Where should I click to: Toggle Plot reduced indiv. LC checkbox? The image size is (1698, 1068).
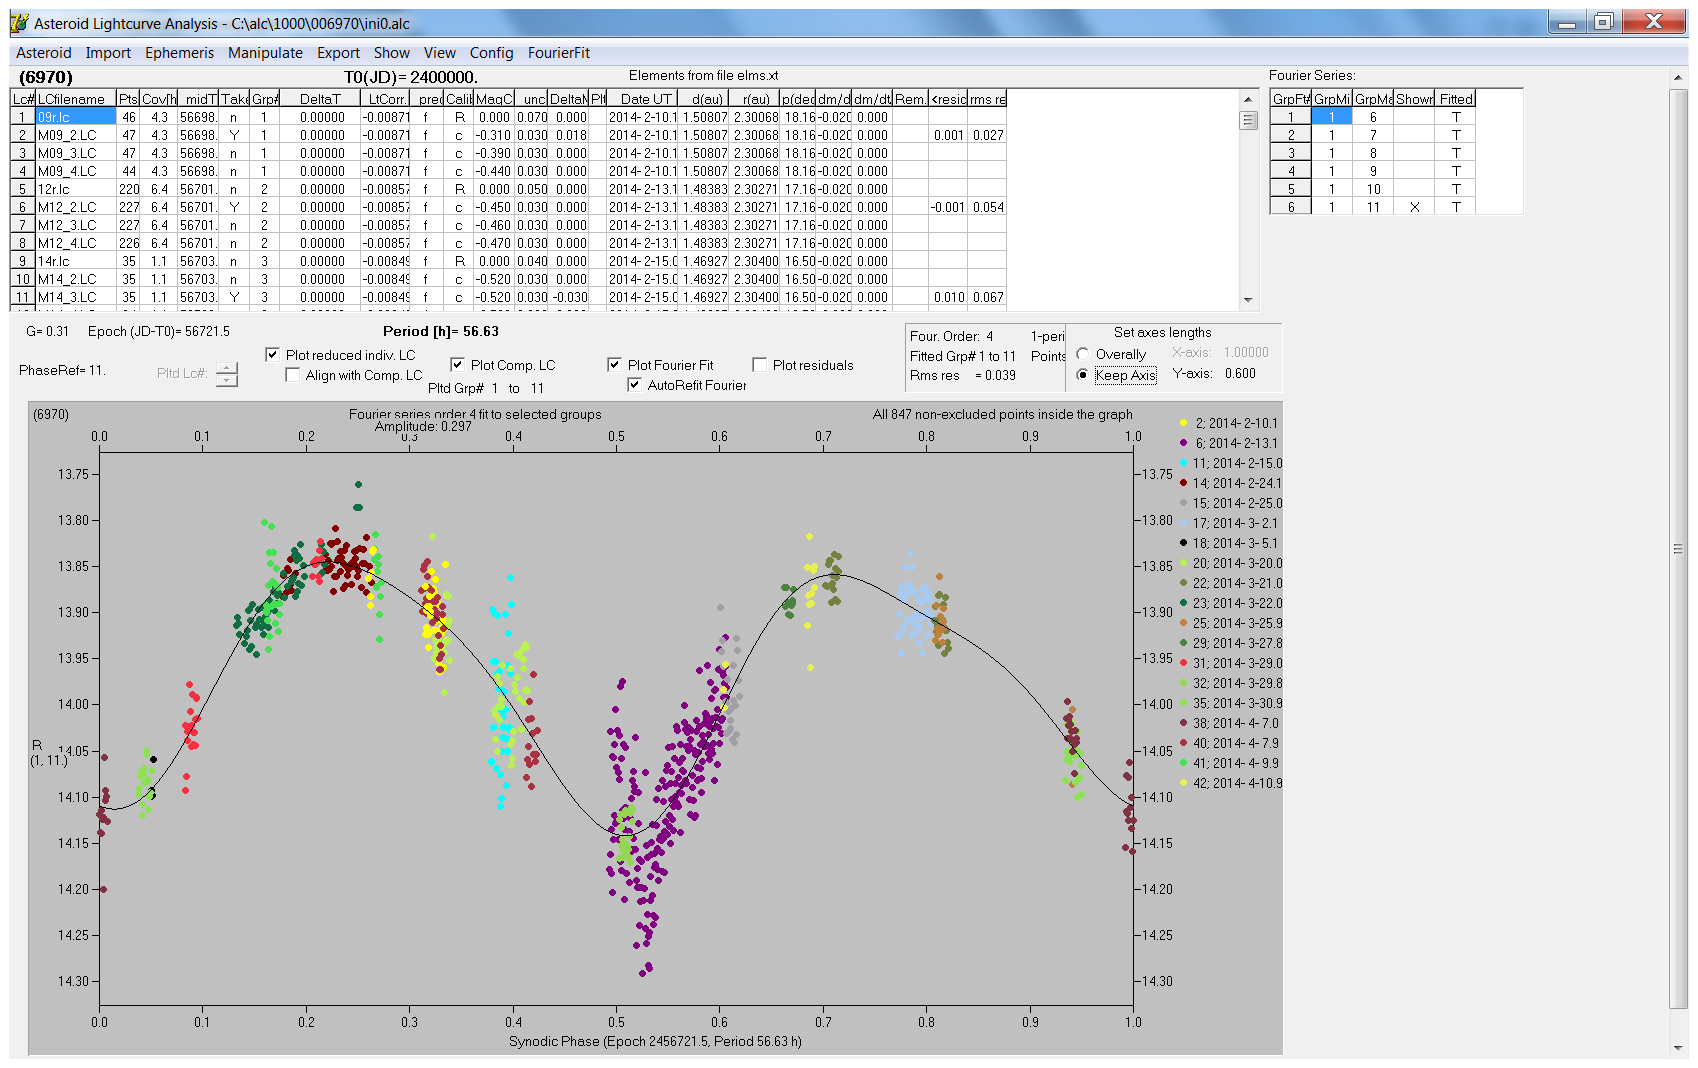coord(272,355)
